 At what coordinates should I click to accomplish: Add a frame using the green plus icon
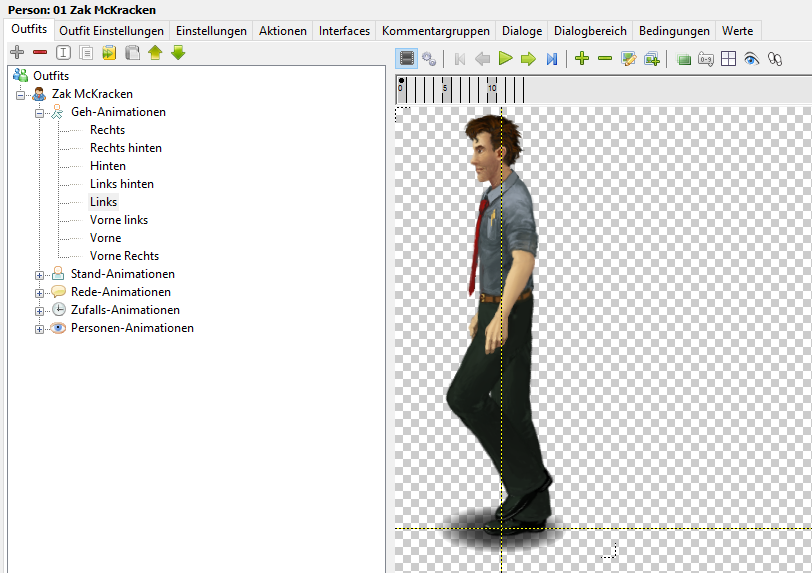pos(582,59)
